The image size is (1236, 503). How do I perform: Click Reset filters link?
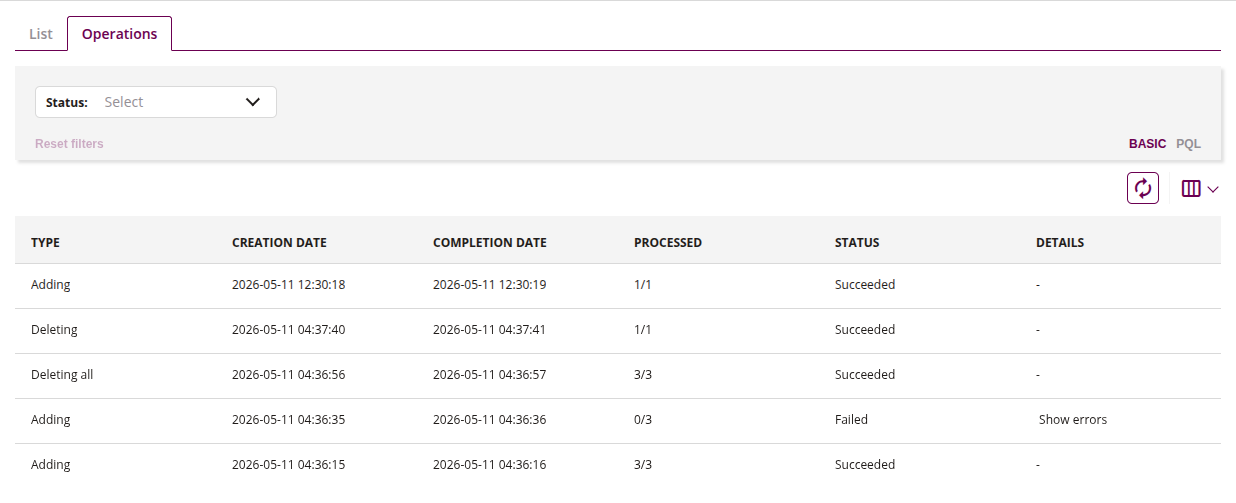click(69, 144)
